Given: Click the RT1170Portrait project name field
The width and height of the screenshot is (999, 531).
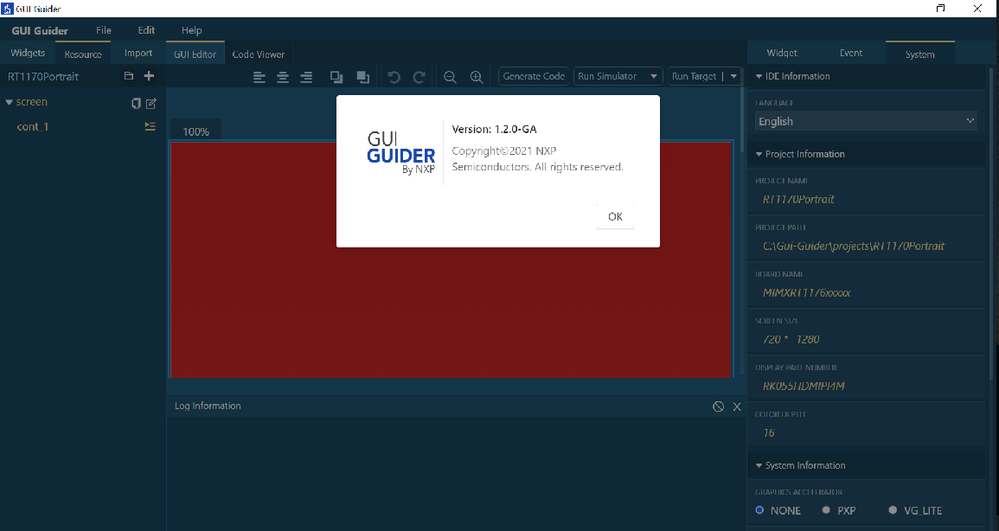Looking at the screenshot, I should pos(798,200).
